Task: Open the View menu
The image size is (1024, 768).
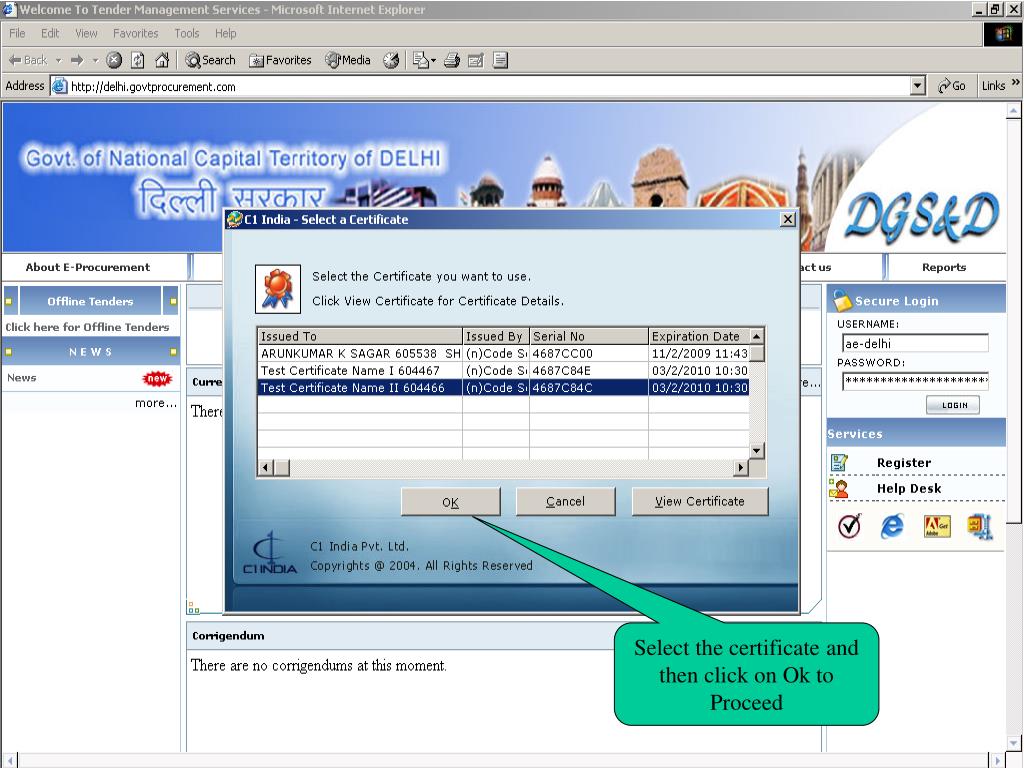Action: [86, 33]
